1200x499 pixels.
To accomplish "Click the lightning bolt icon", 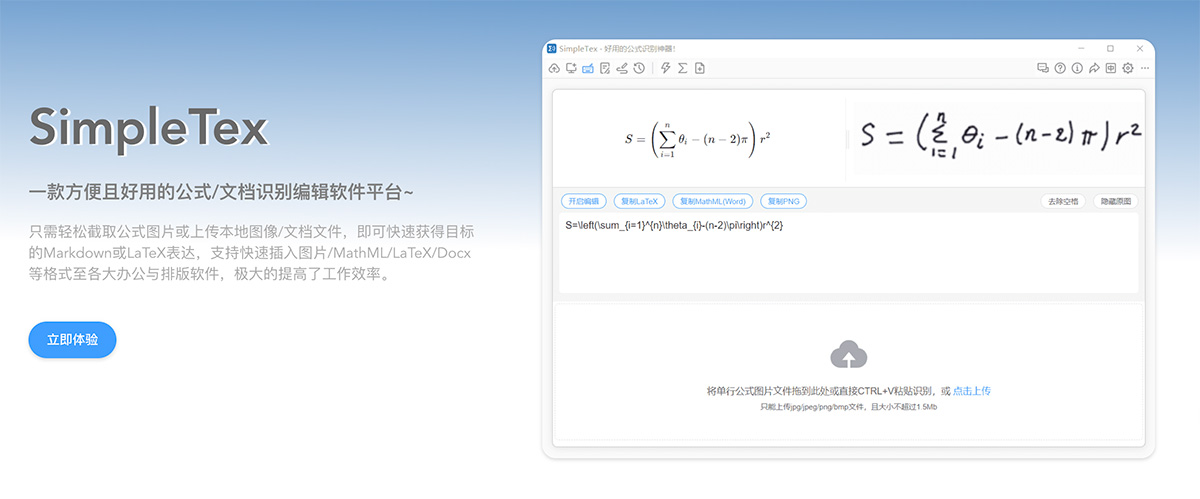I will pos(666,68).
